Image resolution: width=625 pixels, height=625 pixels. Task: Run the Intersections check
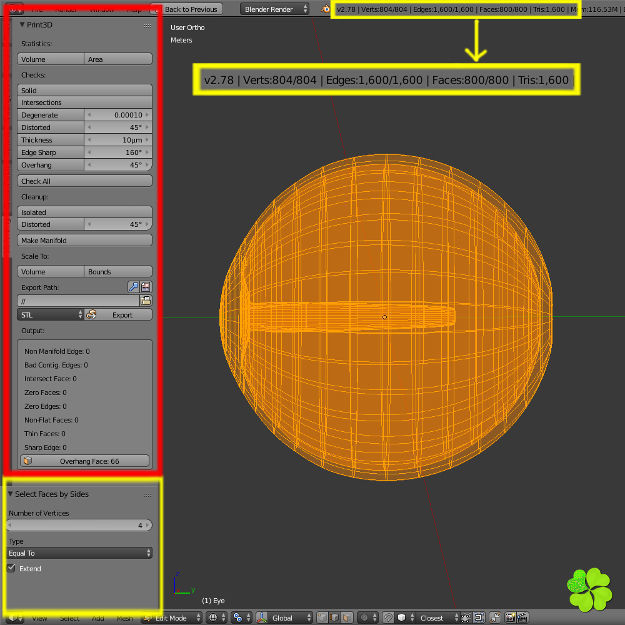85,102
